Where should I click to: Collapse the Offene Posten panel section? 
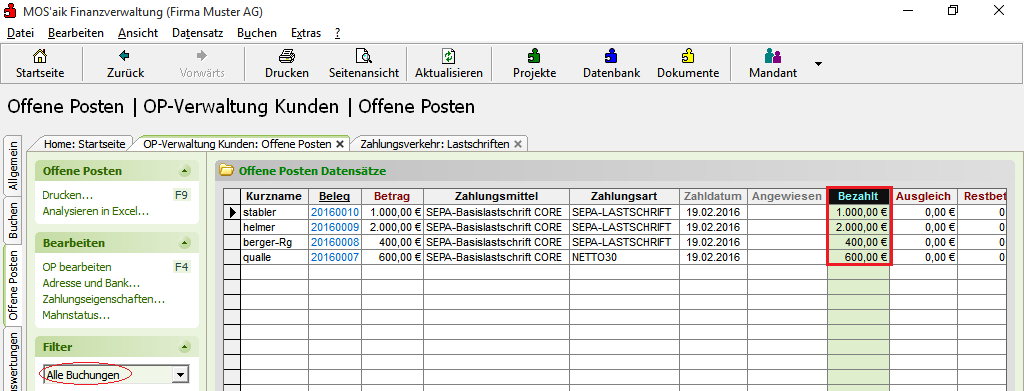(185, 172)
